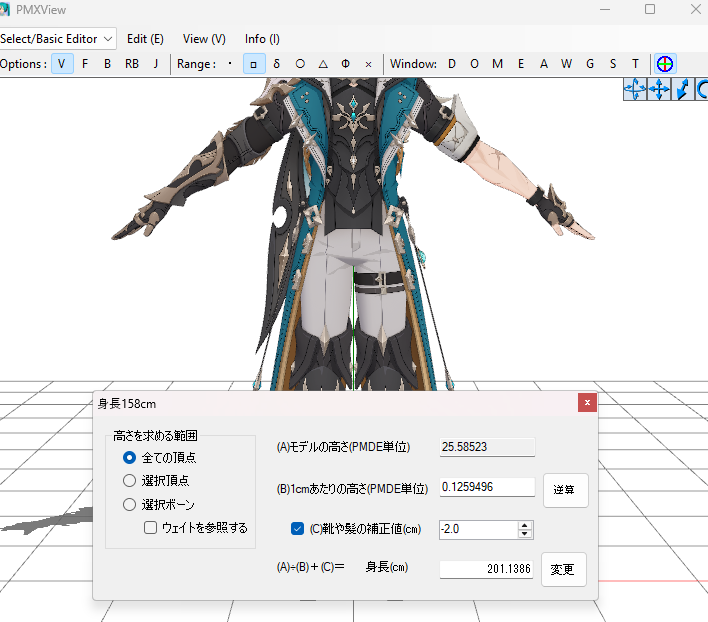Click the 変更 button
The height and width of the screenshot is (622, 708).
pos(564,570)
